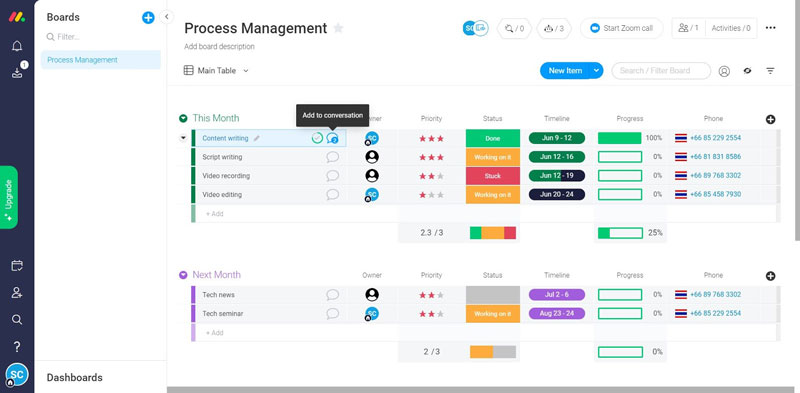Select Process Management board in sidebar
The width and height of the screenshot is (800, 393).
pyautogui.click(x=101, y=60)
